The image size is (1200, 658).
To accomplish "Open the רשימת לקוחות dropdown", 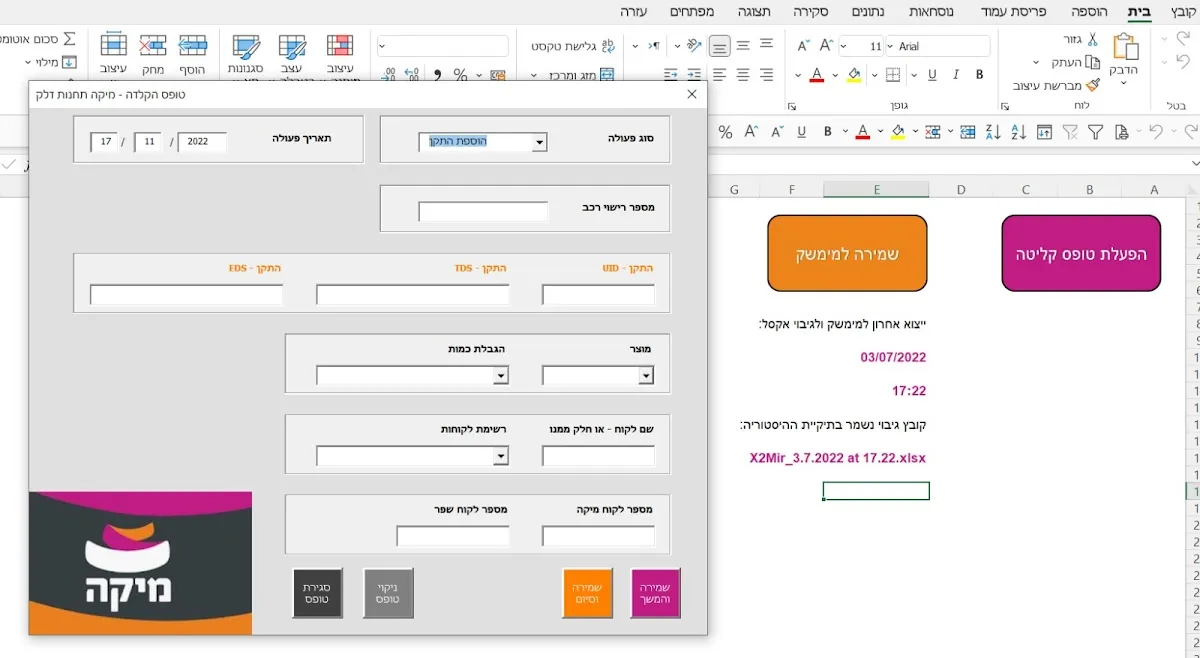I will 501,457.
